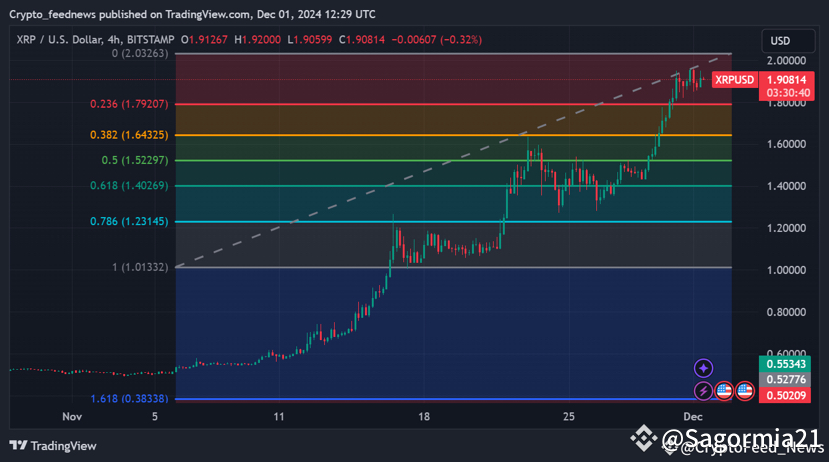
Task: Click the right US flag economic event icon
Action: coord(745,391)
